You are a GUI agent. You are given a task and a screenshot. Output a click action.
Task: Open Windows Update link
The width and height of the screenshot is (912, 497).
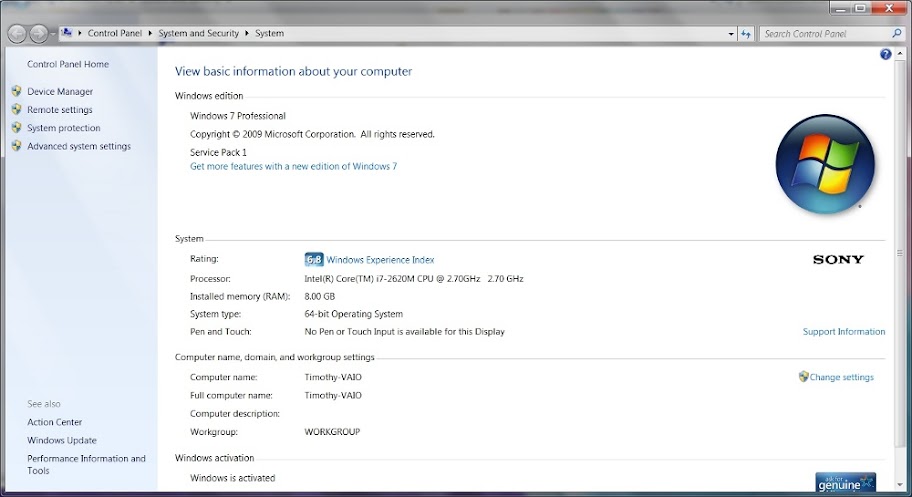tap(62, 441)
